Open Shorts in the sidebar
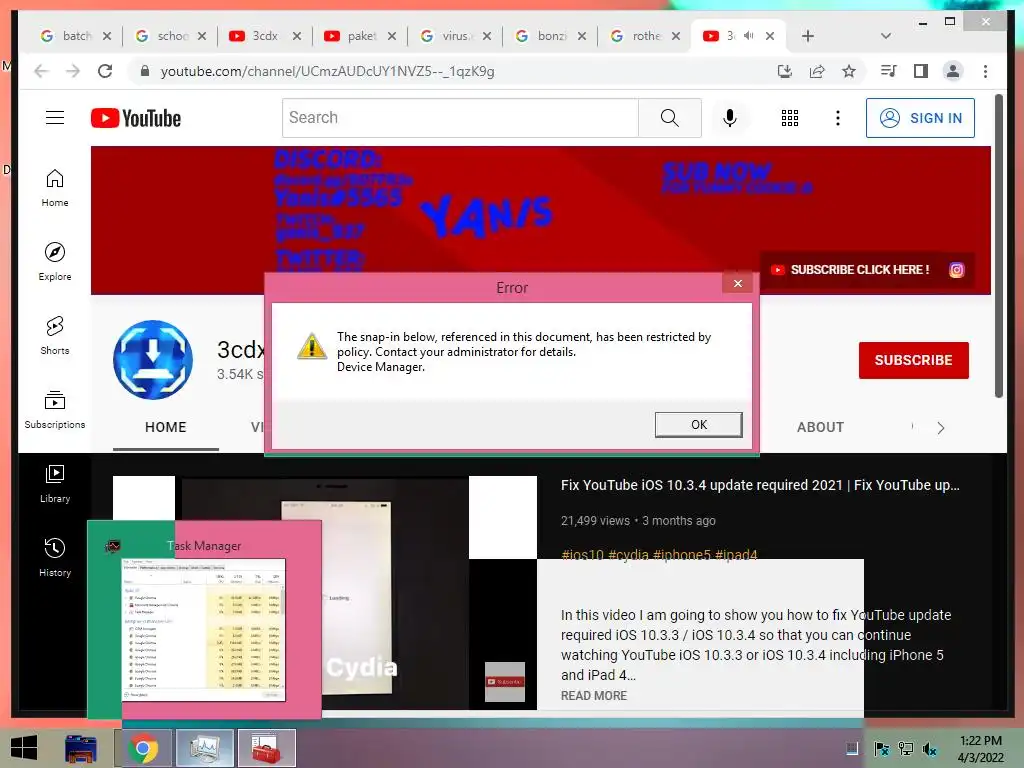Image resolution: width=1024 pixels, height=768 pixels. [55, 336]
